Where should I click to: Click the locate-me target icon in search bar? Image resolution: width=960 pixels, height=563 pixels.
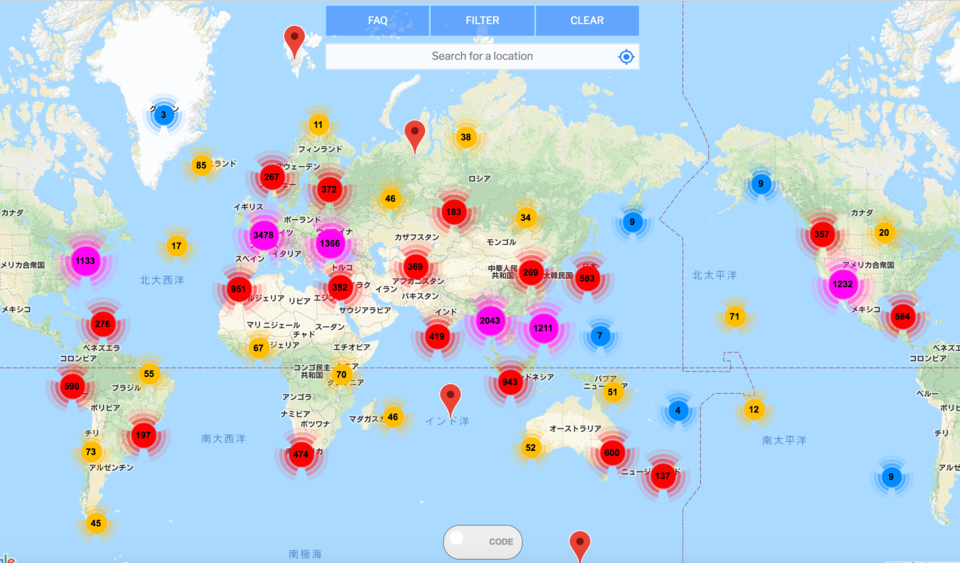click(626, 57)
